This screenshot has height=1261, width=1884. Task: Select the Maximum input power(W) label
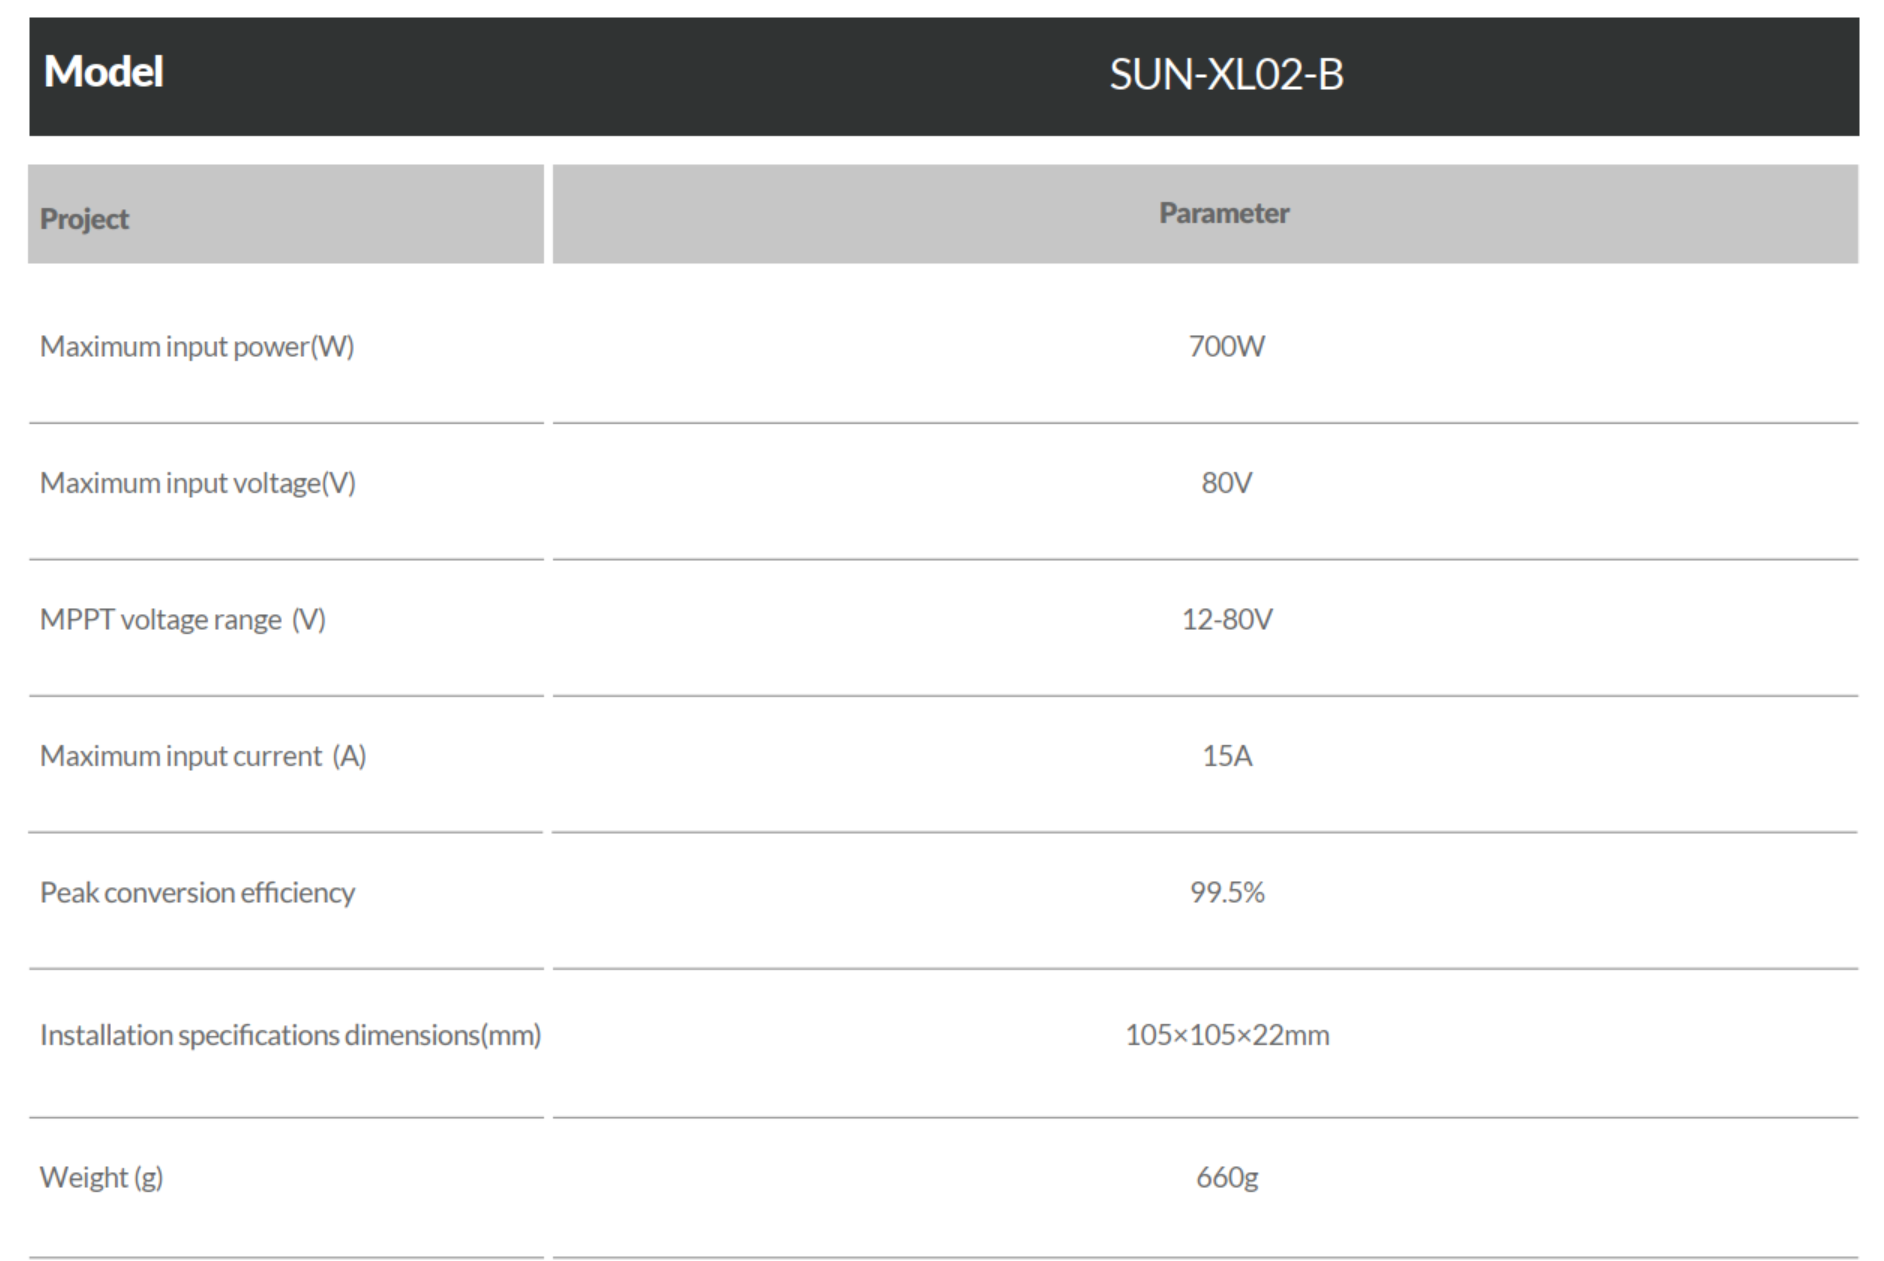coord(197,347)
